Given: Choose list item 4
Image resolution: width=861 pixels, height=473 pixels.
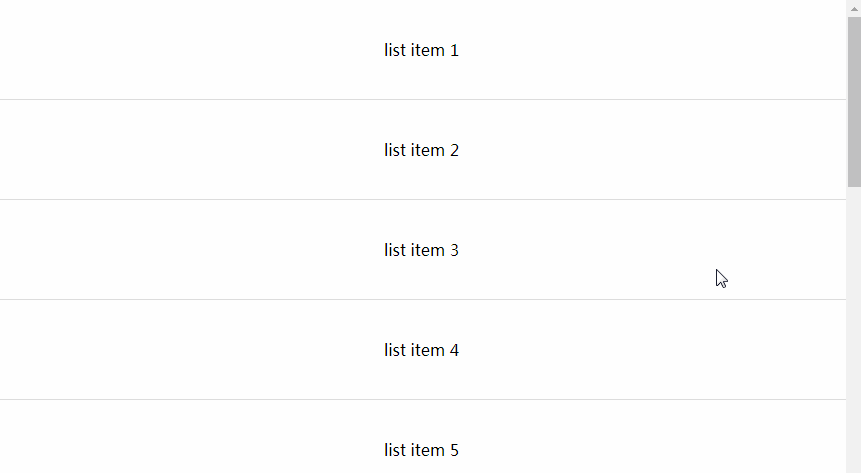Looking at the screenshot, I should click(x=421, y=350).
